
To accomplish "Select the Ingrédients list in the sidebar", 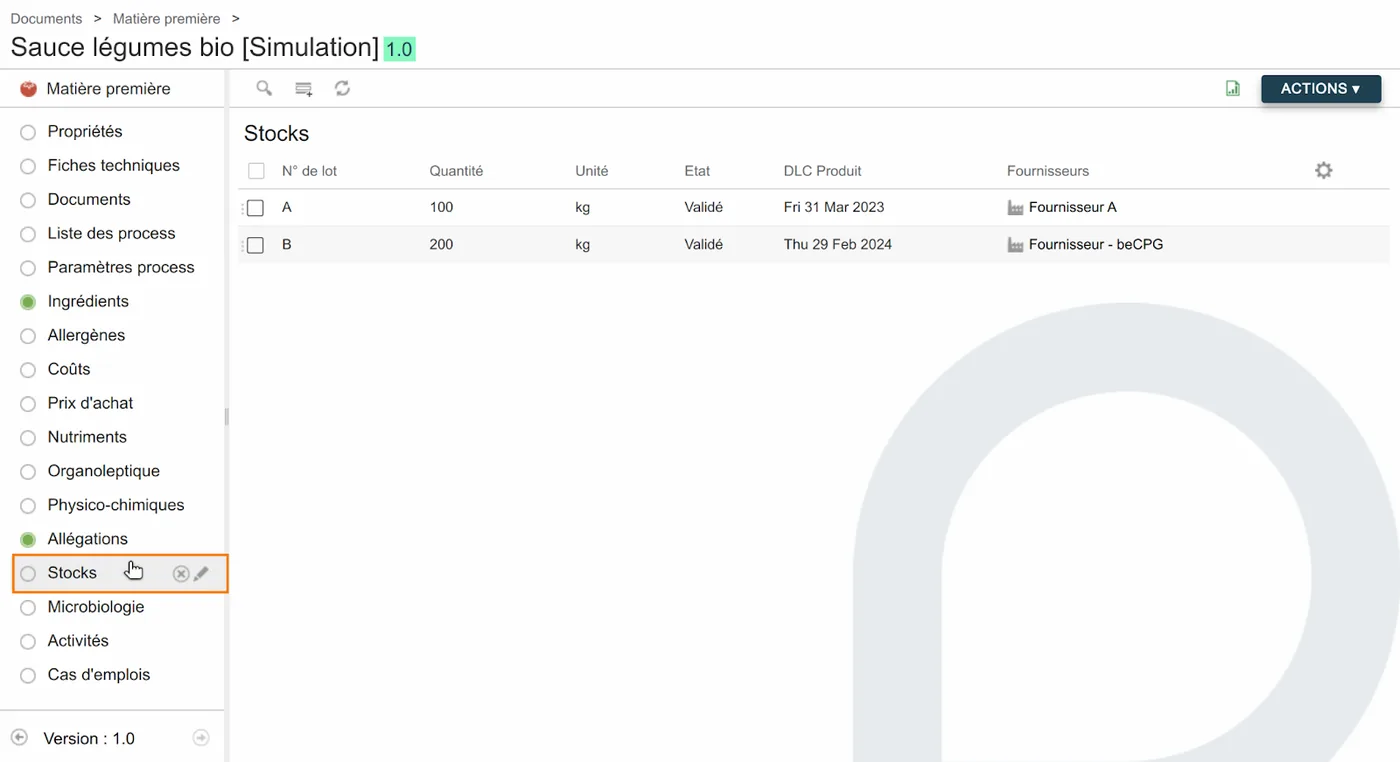I will pyautogui.click(x=88, y=301).
